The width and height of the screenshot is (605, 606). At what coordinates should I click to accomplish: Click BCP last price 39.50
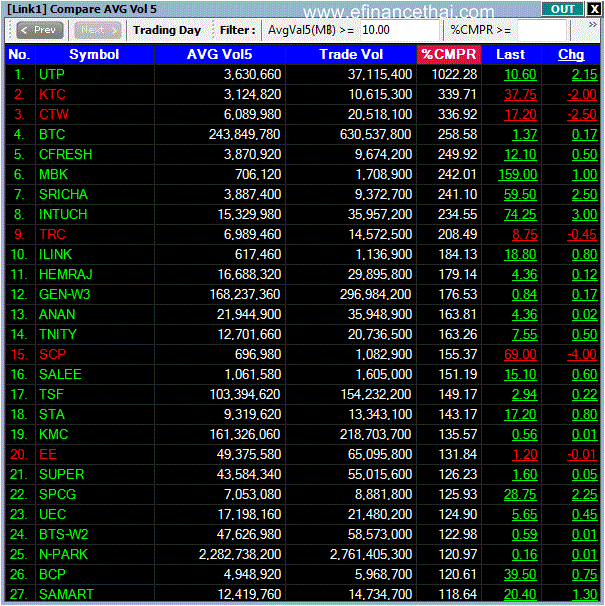coord(520,575)
